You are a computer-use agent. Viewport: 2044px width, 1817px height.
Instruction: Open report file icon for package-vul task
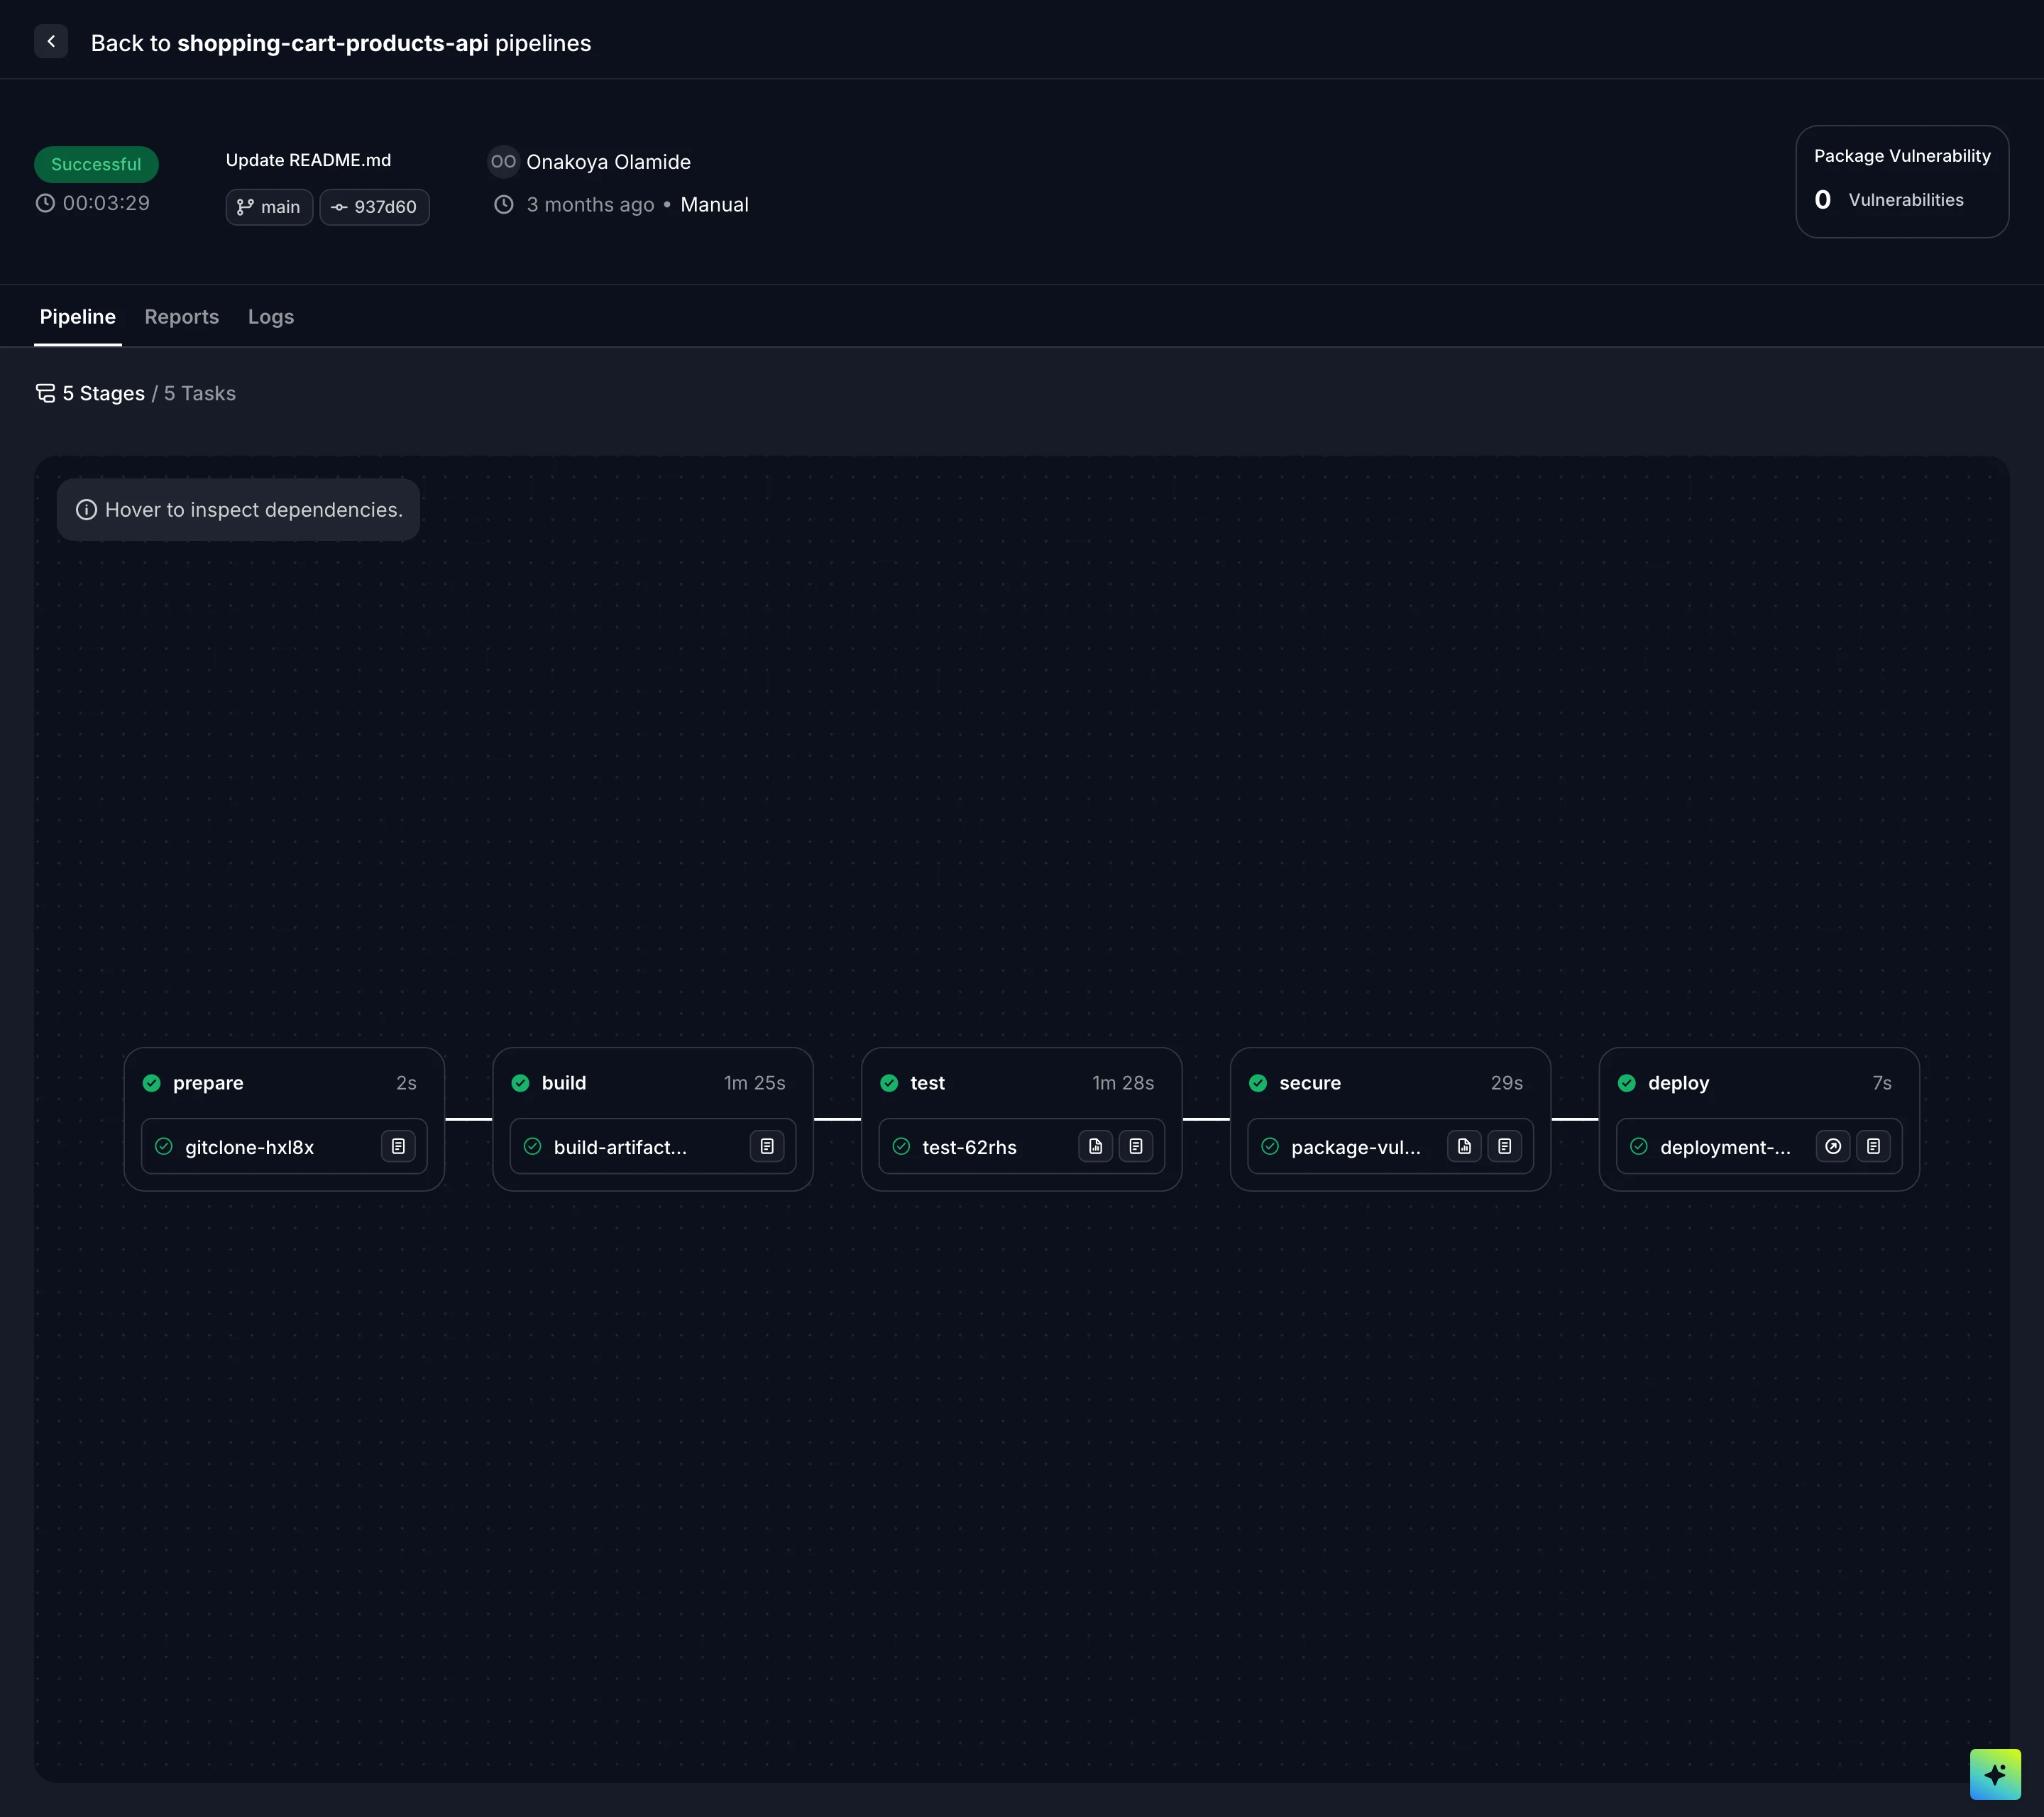[1465, 1146]
